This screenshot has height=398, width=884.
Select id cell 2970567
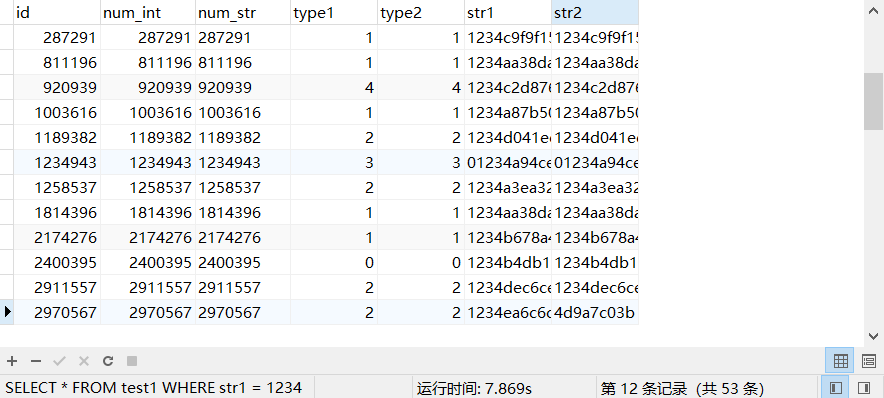pos(57,312)
